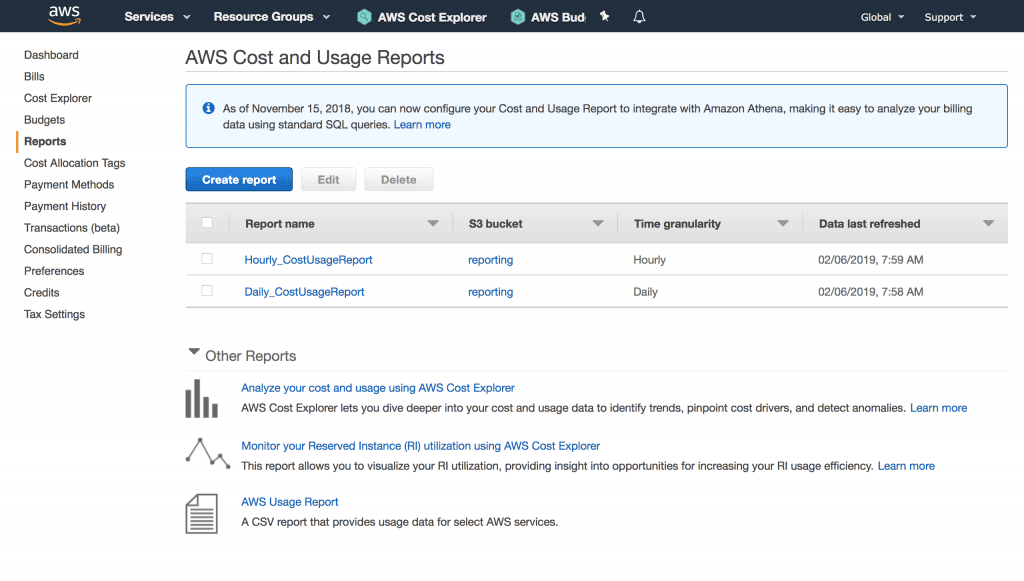1024x581 pixels.
Task: Click the info icon in the Athena announcement banner
Action: [x=207, y=108]
